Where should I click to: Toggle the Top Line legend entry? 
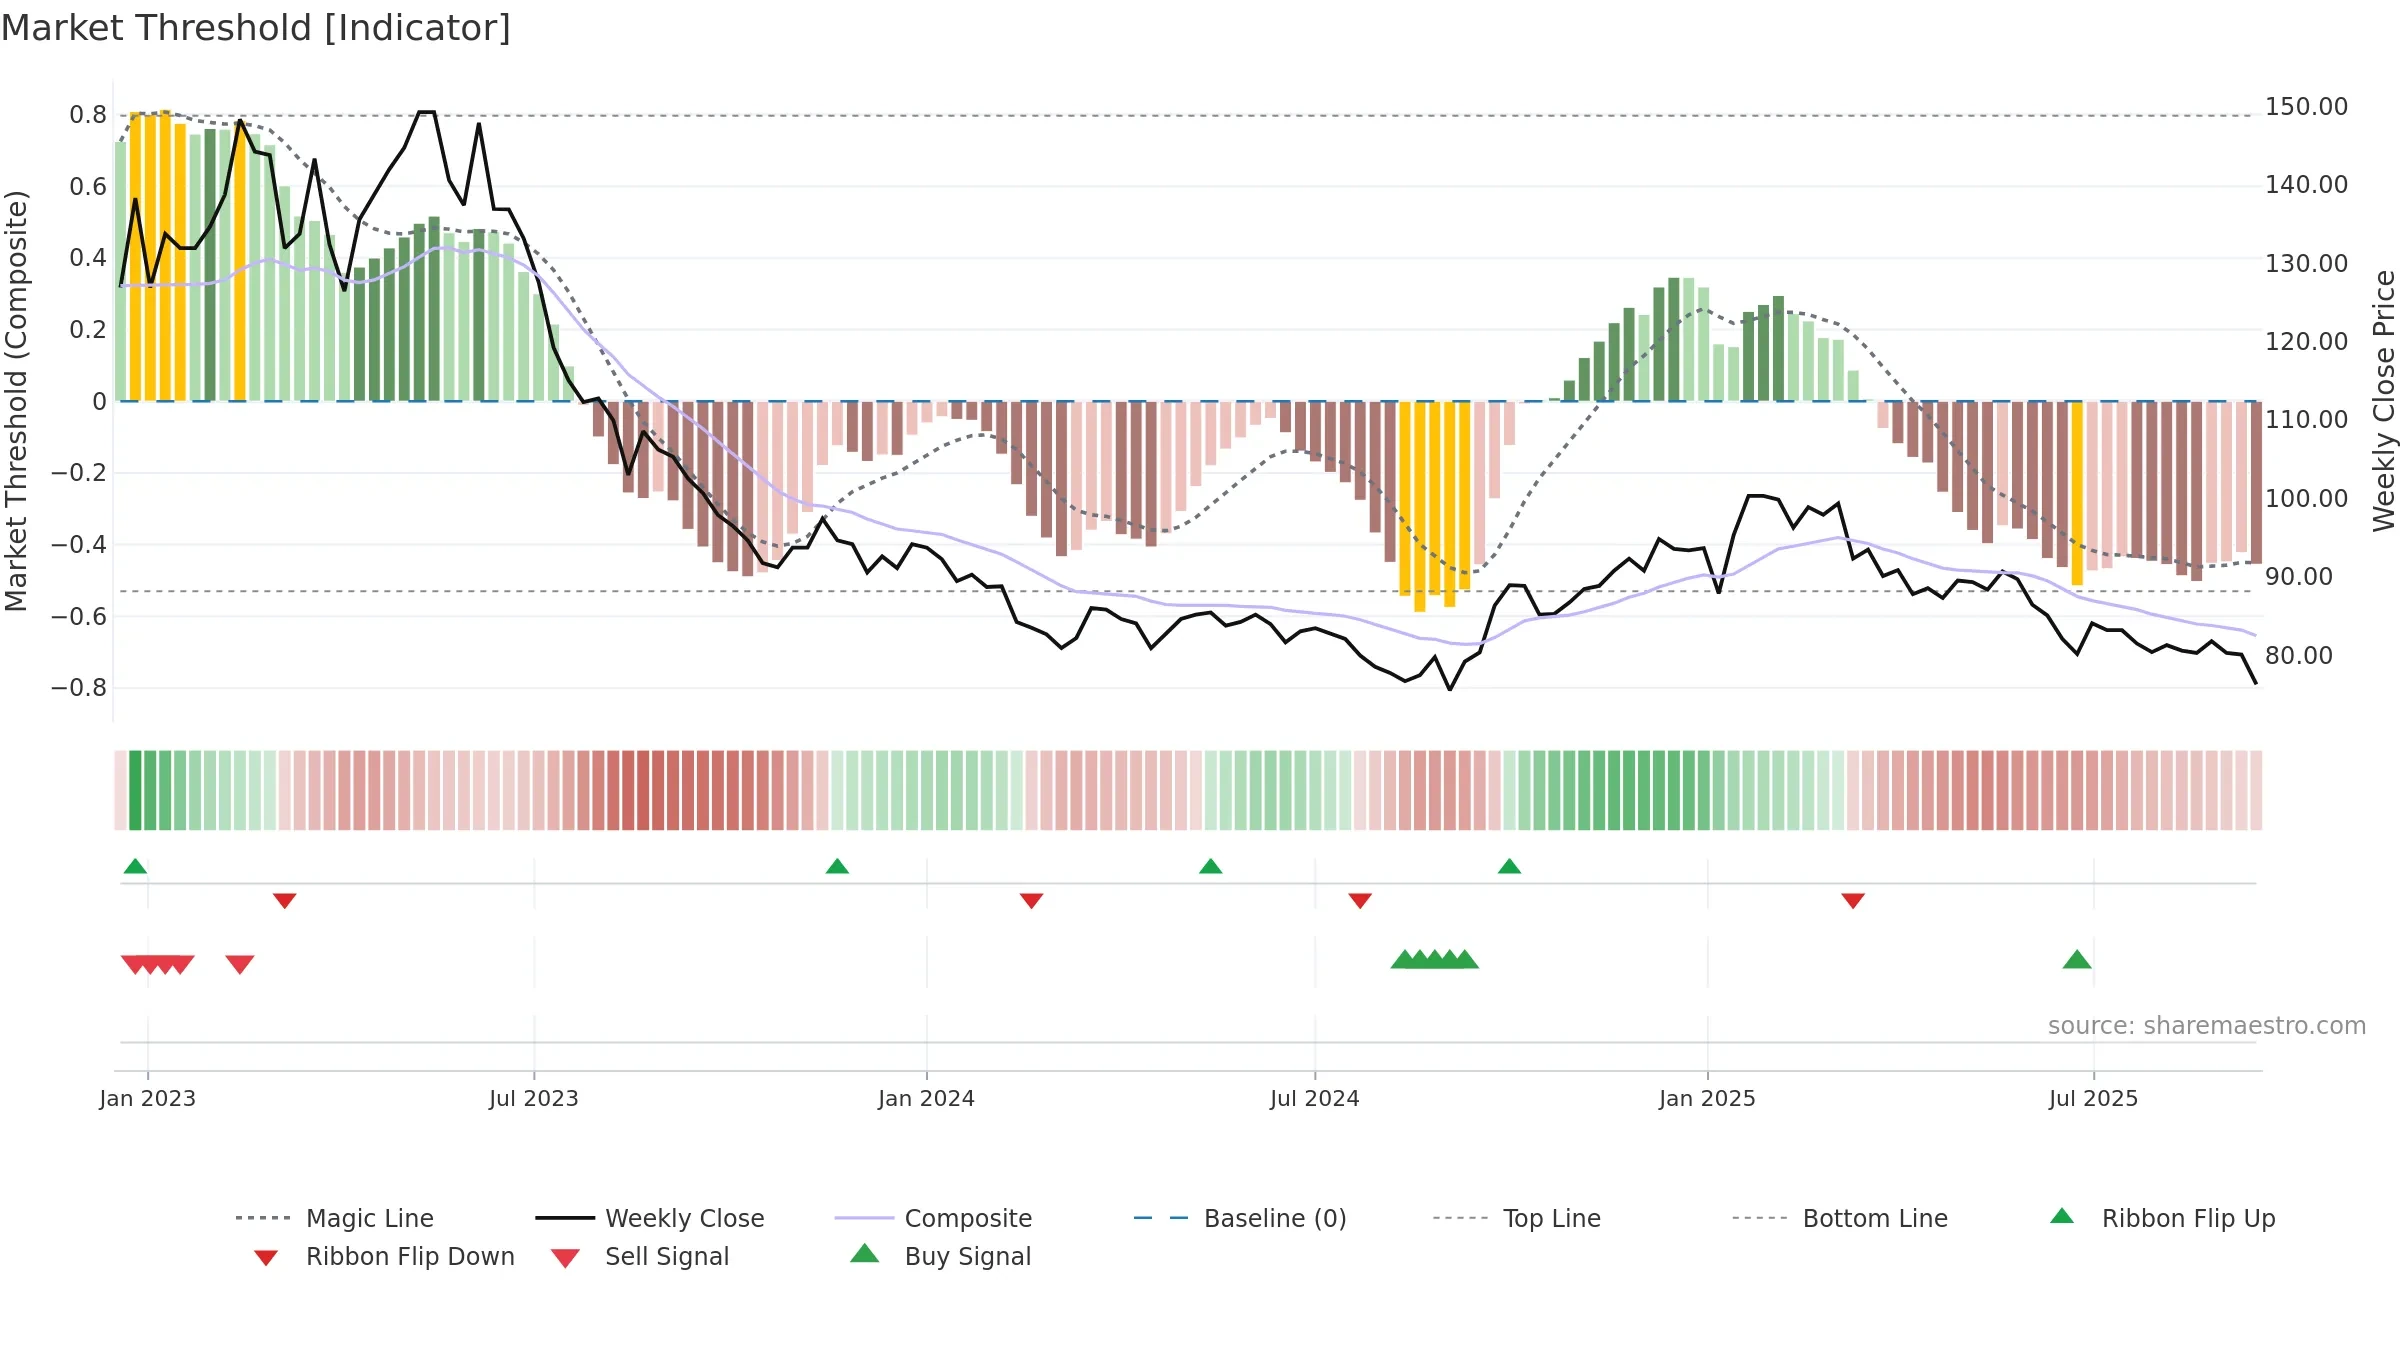pyautogui.click(x=1516, y=1218)
